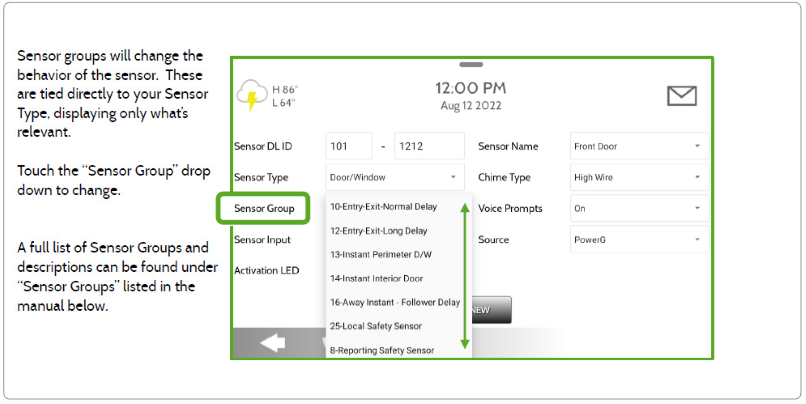Expand the Sensor Name Front Door dropdown
This screenshot has height=404, width=806.
click(638, 146)
